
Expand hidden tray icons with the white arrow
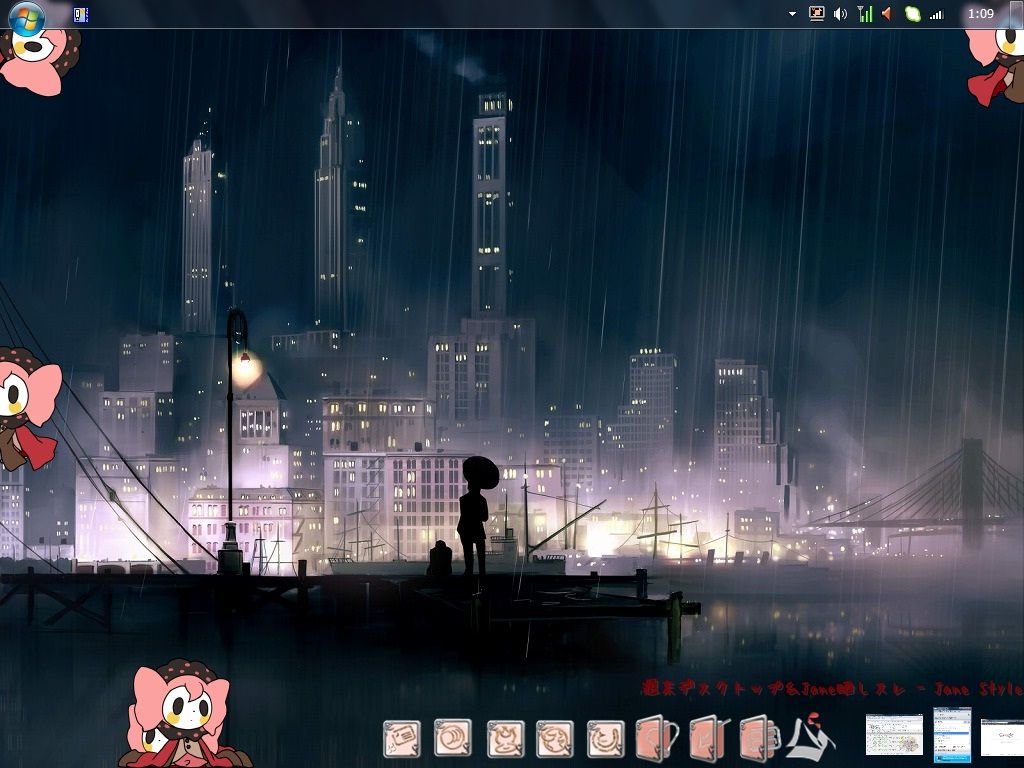(x=792, y=14)
